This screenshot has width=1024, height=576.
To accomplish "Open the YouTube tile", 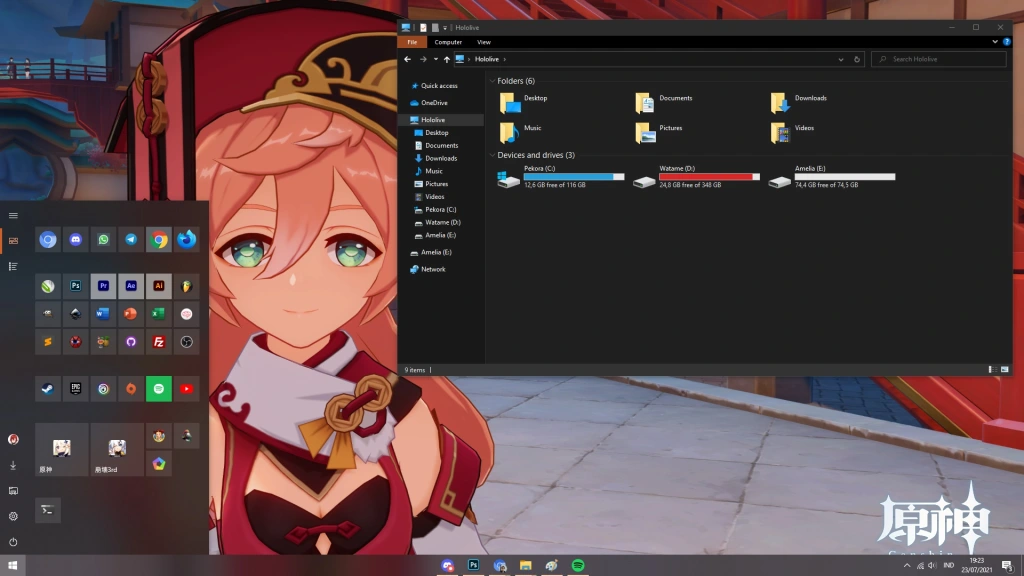I will 187,389.
